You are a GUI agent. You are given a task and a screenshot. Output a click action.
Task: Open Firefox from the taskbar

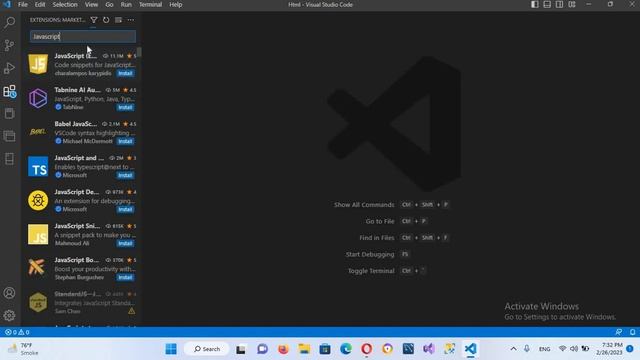click(x=283, y=349)
